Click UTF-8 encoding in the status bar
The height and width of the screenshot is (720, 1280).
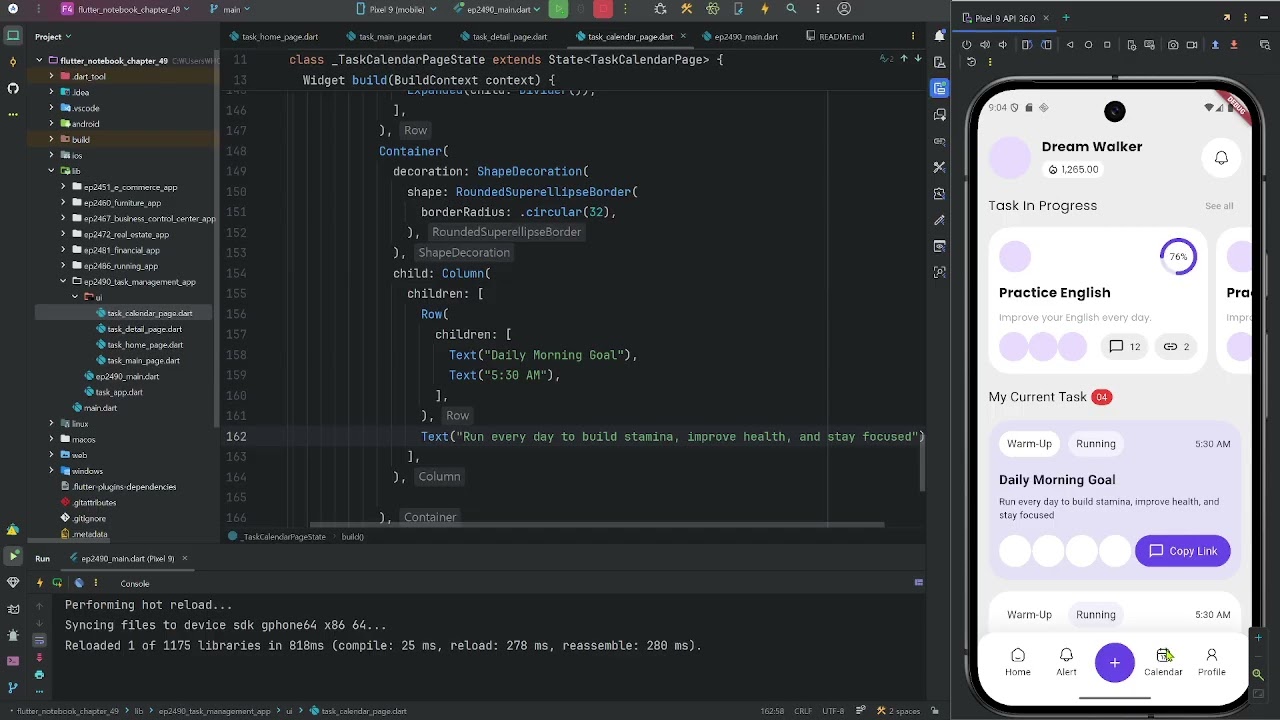click(x=832, y=711)
